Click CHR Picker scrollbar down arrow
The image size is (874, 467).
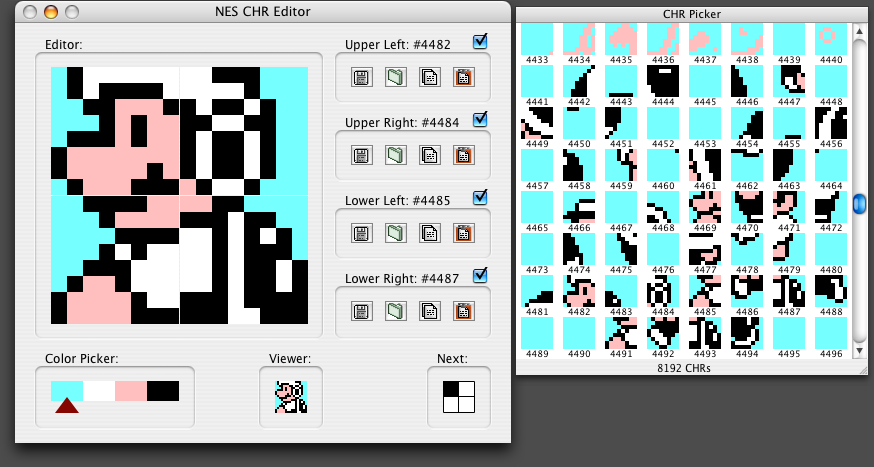coord(859,351)
